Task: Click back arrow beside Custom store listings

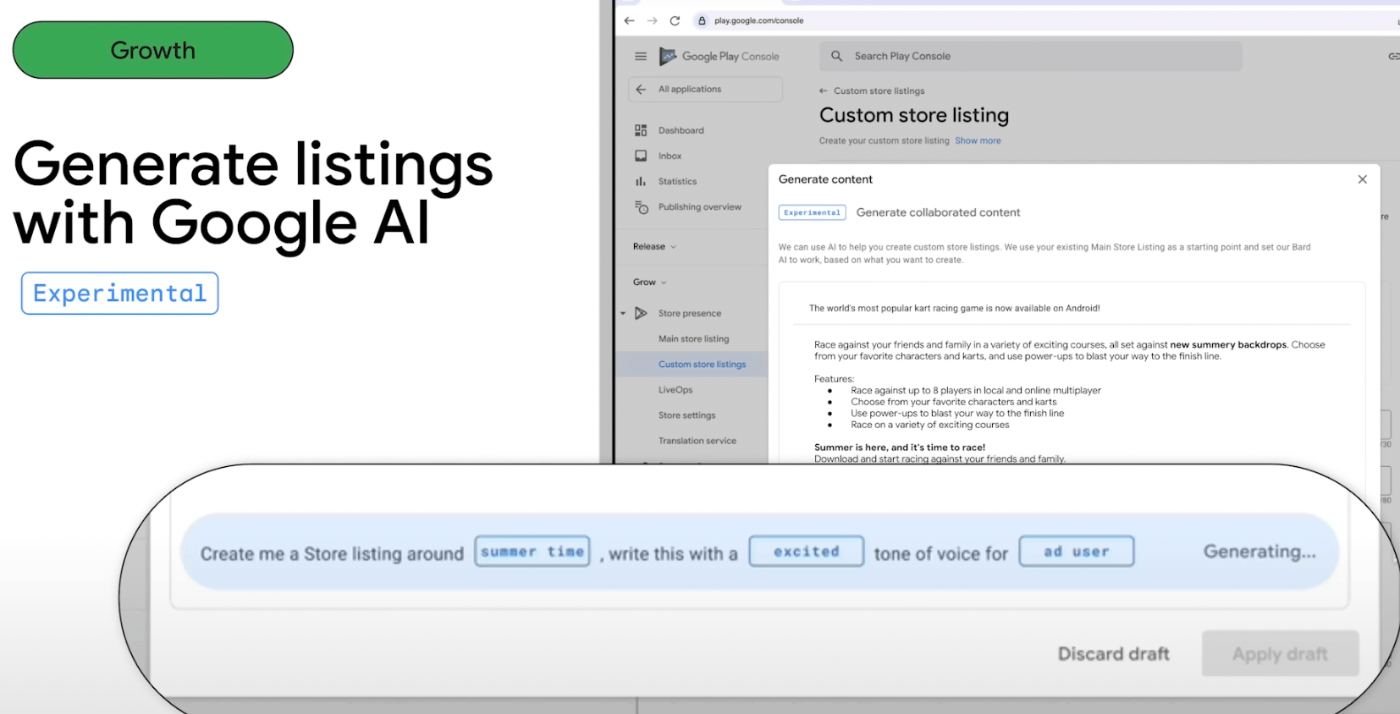Action: click(824, 91)
